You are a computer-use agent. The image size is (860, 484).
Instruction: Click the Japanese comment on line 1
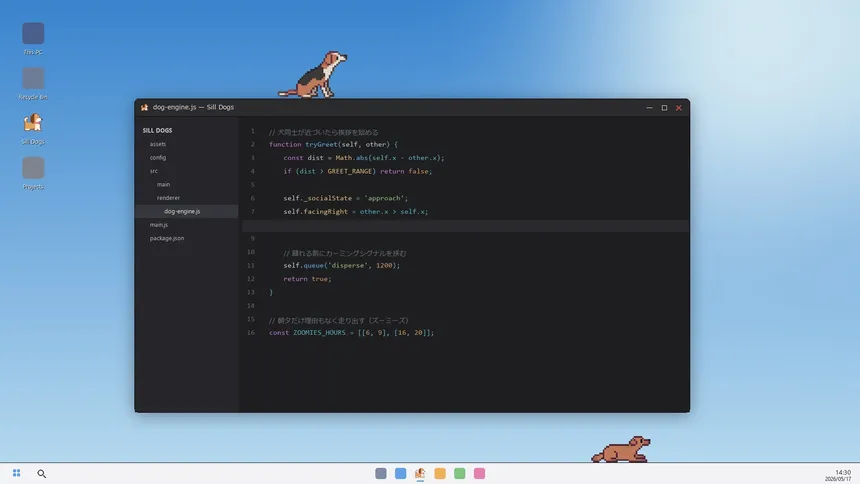click(324, 132)
